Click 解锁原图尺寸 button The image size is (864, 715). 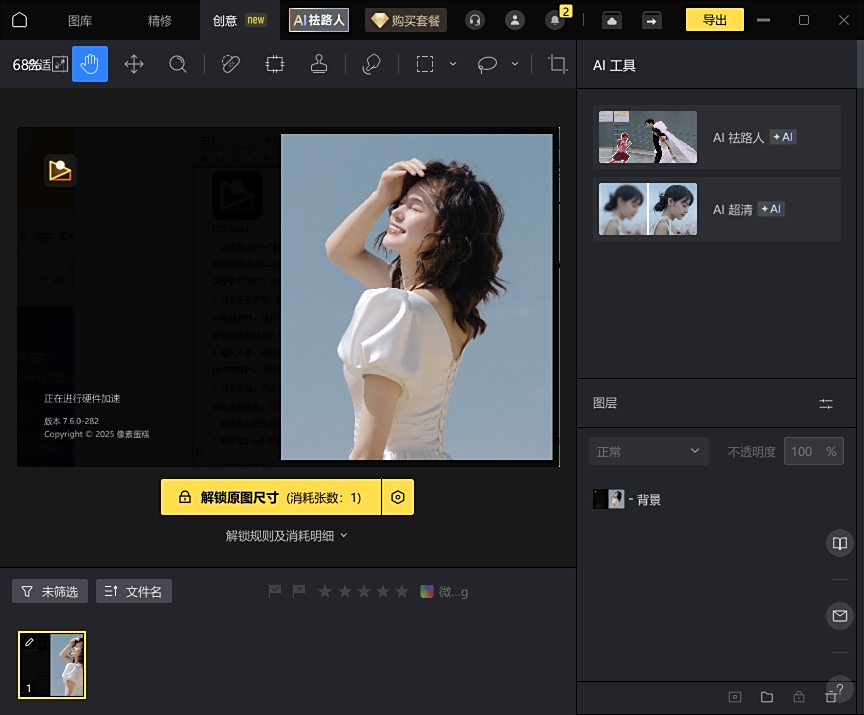(x=271, y=497)
